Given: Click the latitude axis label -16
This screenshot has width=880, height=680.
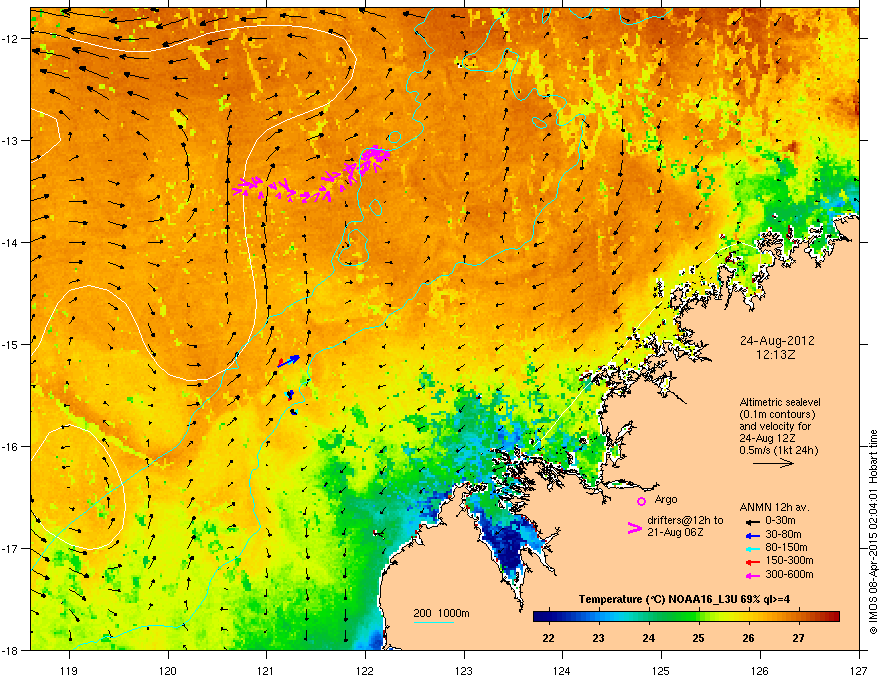Looking at the screenshot, I should click(10, 447).
